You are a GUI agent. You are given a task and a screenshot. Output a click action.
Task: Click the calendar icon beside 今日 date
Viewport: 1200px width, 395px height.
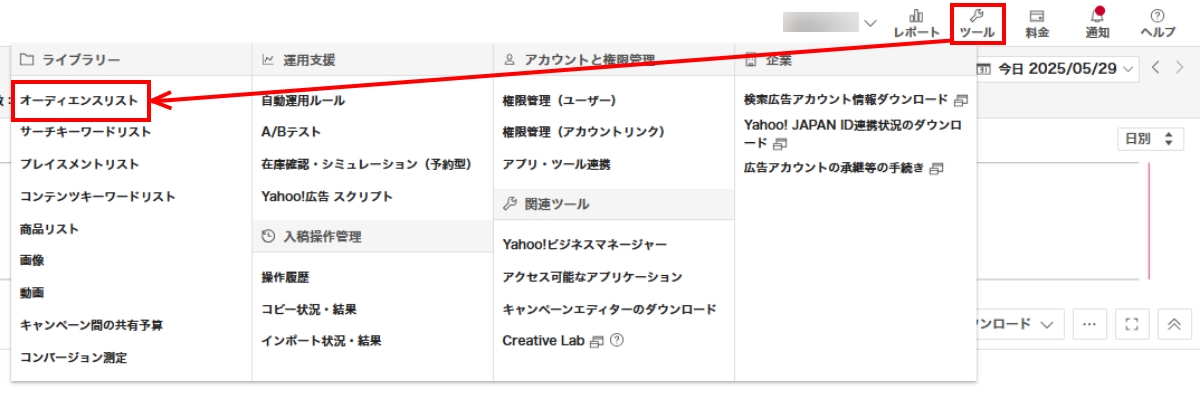coord(983,69)
